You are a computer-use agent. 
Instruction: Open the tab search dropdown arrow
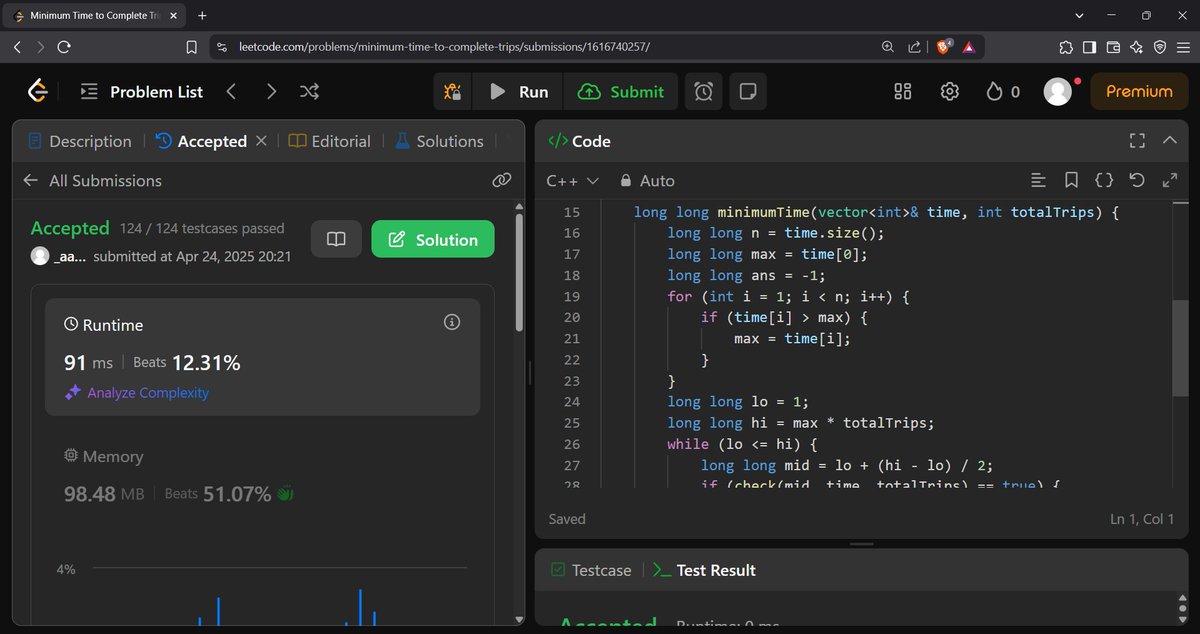[1078, 16]
